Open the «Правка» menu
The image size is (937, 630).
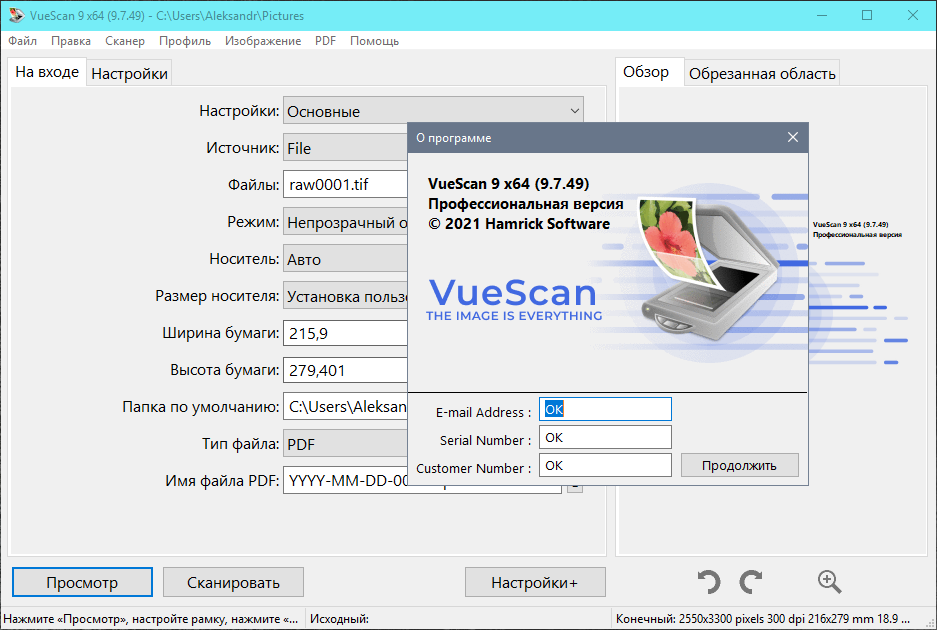[71, 41]
